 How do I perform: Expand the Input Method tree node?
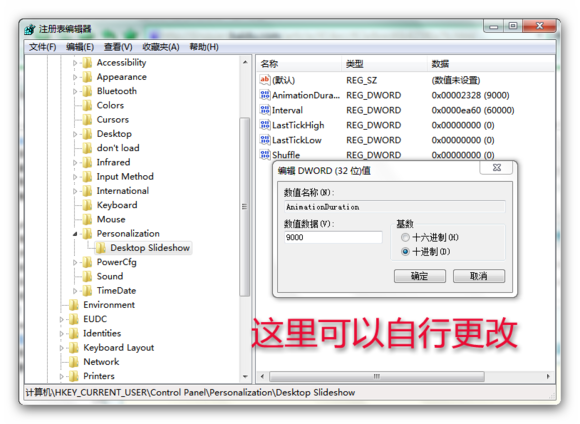(x=75, y=177)
